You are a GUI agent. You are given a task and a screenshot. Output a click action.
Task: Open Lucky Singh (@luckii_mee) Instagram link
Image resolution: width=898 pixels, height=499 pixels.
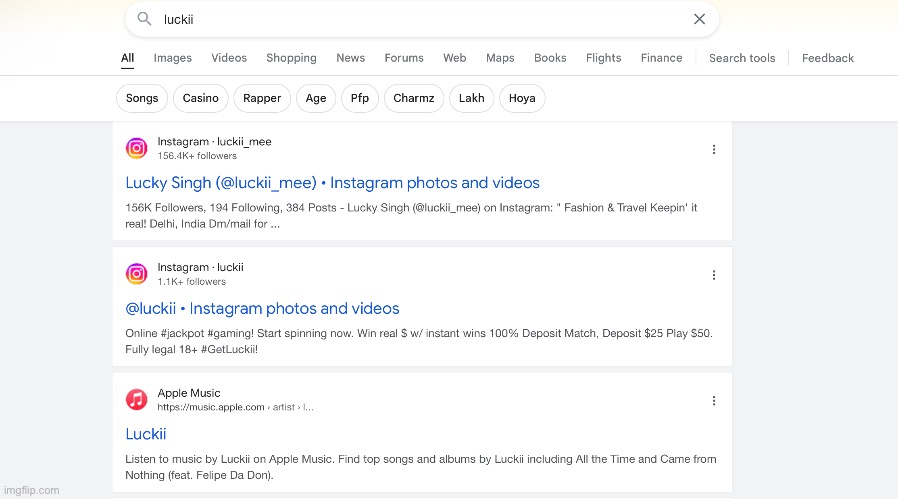click(332, 183)
